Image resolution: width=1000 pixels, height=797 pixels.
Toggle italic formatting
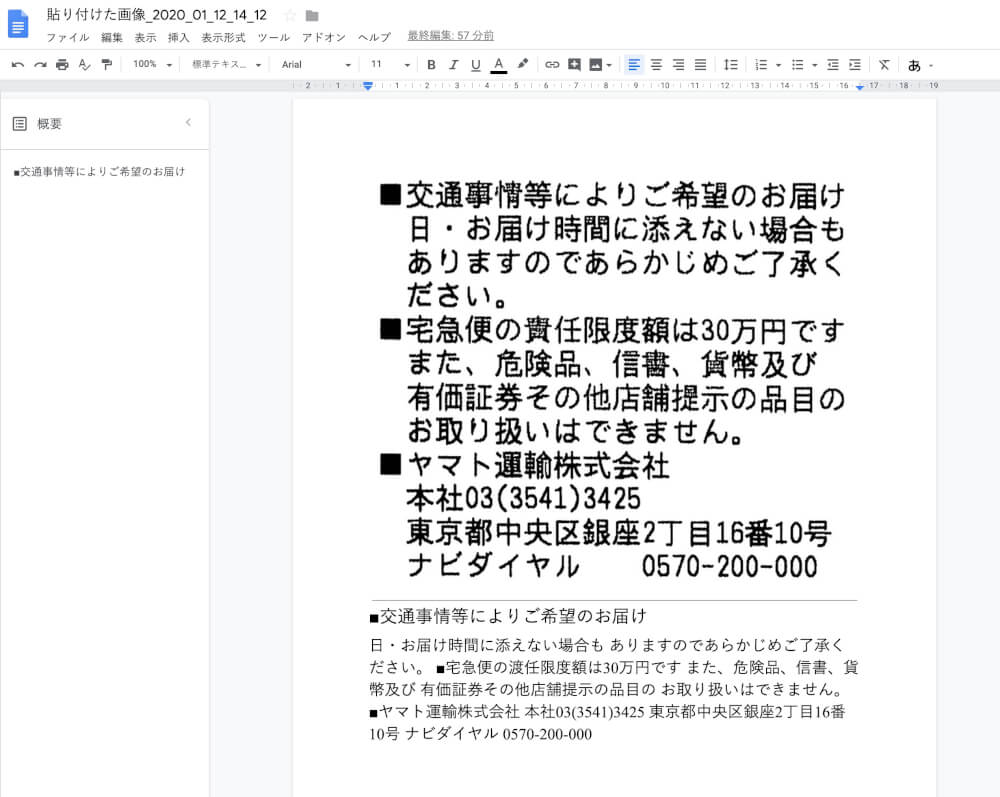click(453, 64)
